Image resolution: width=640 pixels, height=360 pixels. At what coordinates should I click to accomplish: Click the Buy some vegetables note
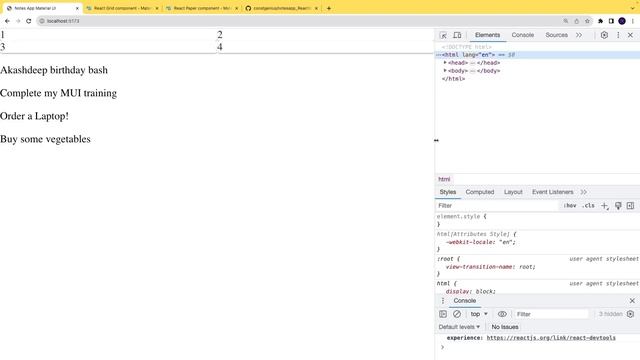[45, 139]
